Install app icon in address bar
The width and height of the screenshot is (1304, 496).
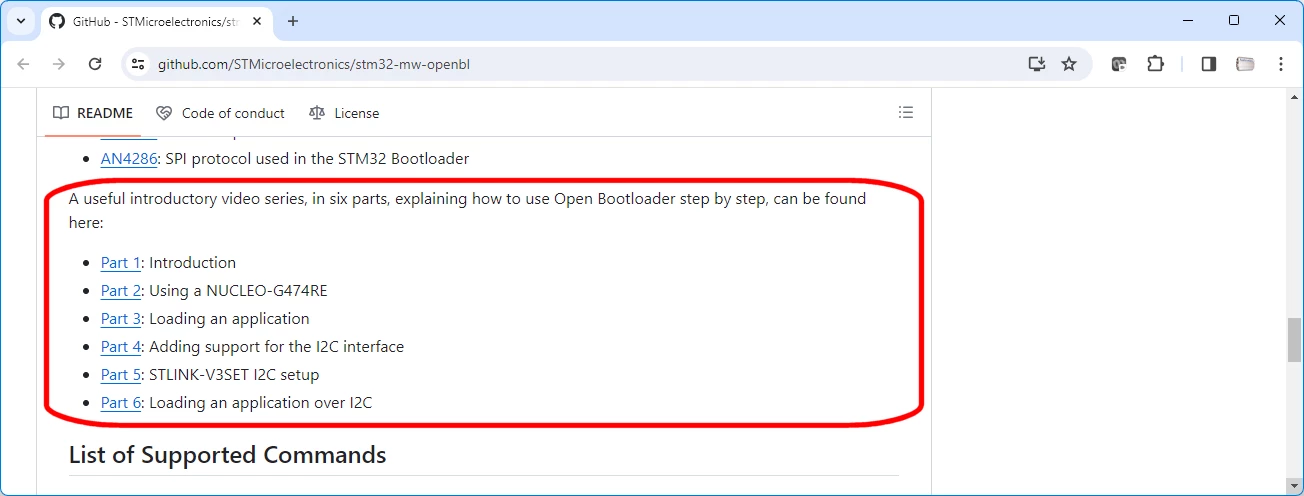(1037, 64)
